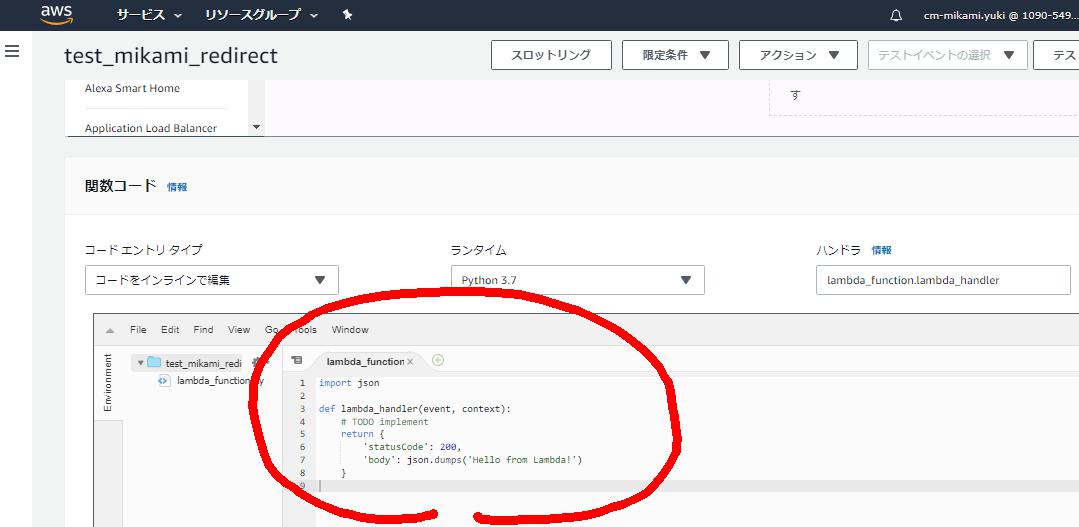Close the lambda_function editor tab
The width and height of the screenshot is (1079, 527).
pyautogui.click(x=410, y=361)
